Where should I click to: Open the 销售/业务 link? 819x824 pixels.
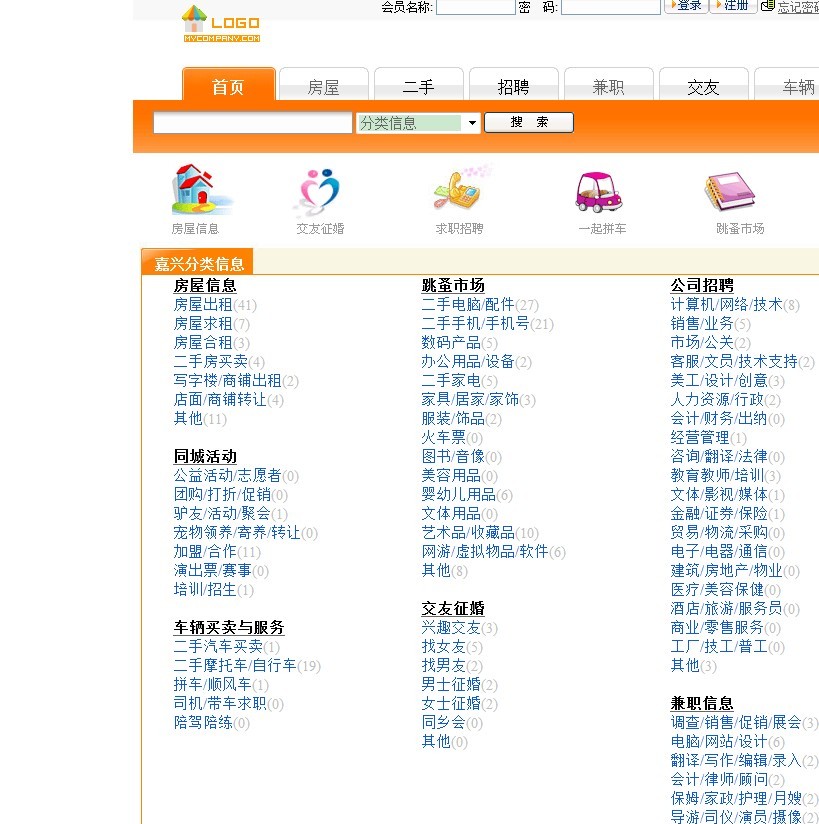(x=702, y=324)
